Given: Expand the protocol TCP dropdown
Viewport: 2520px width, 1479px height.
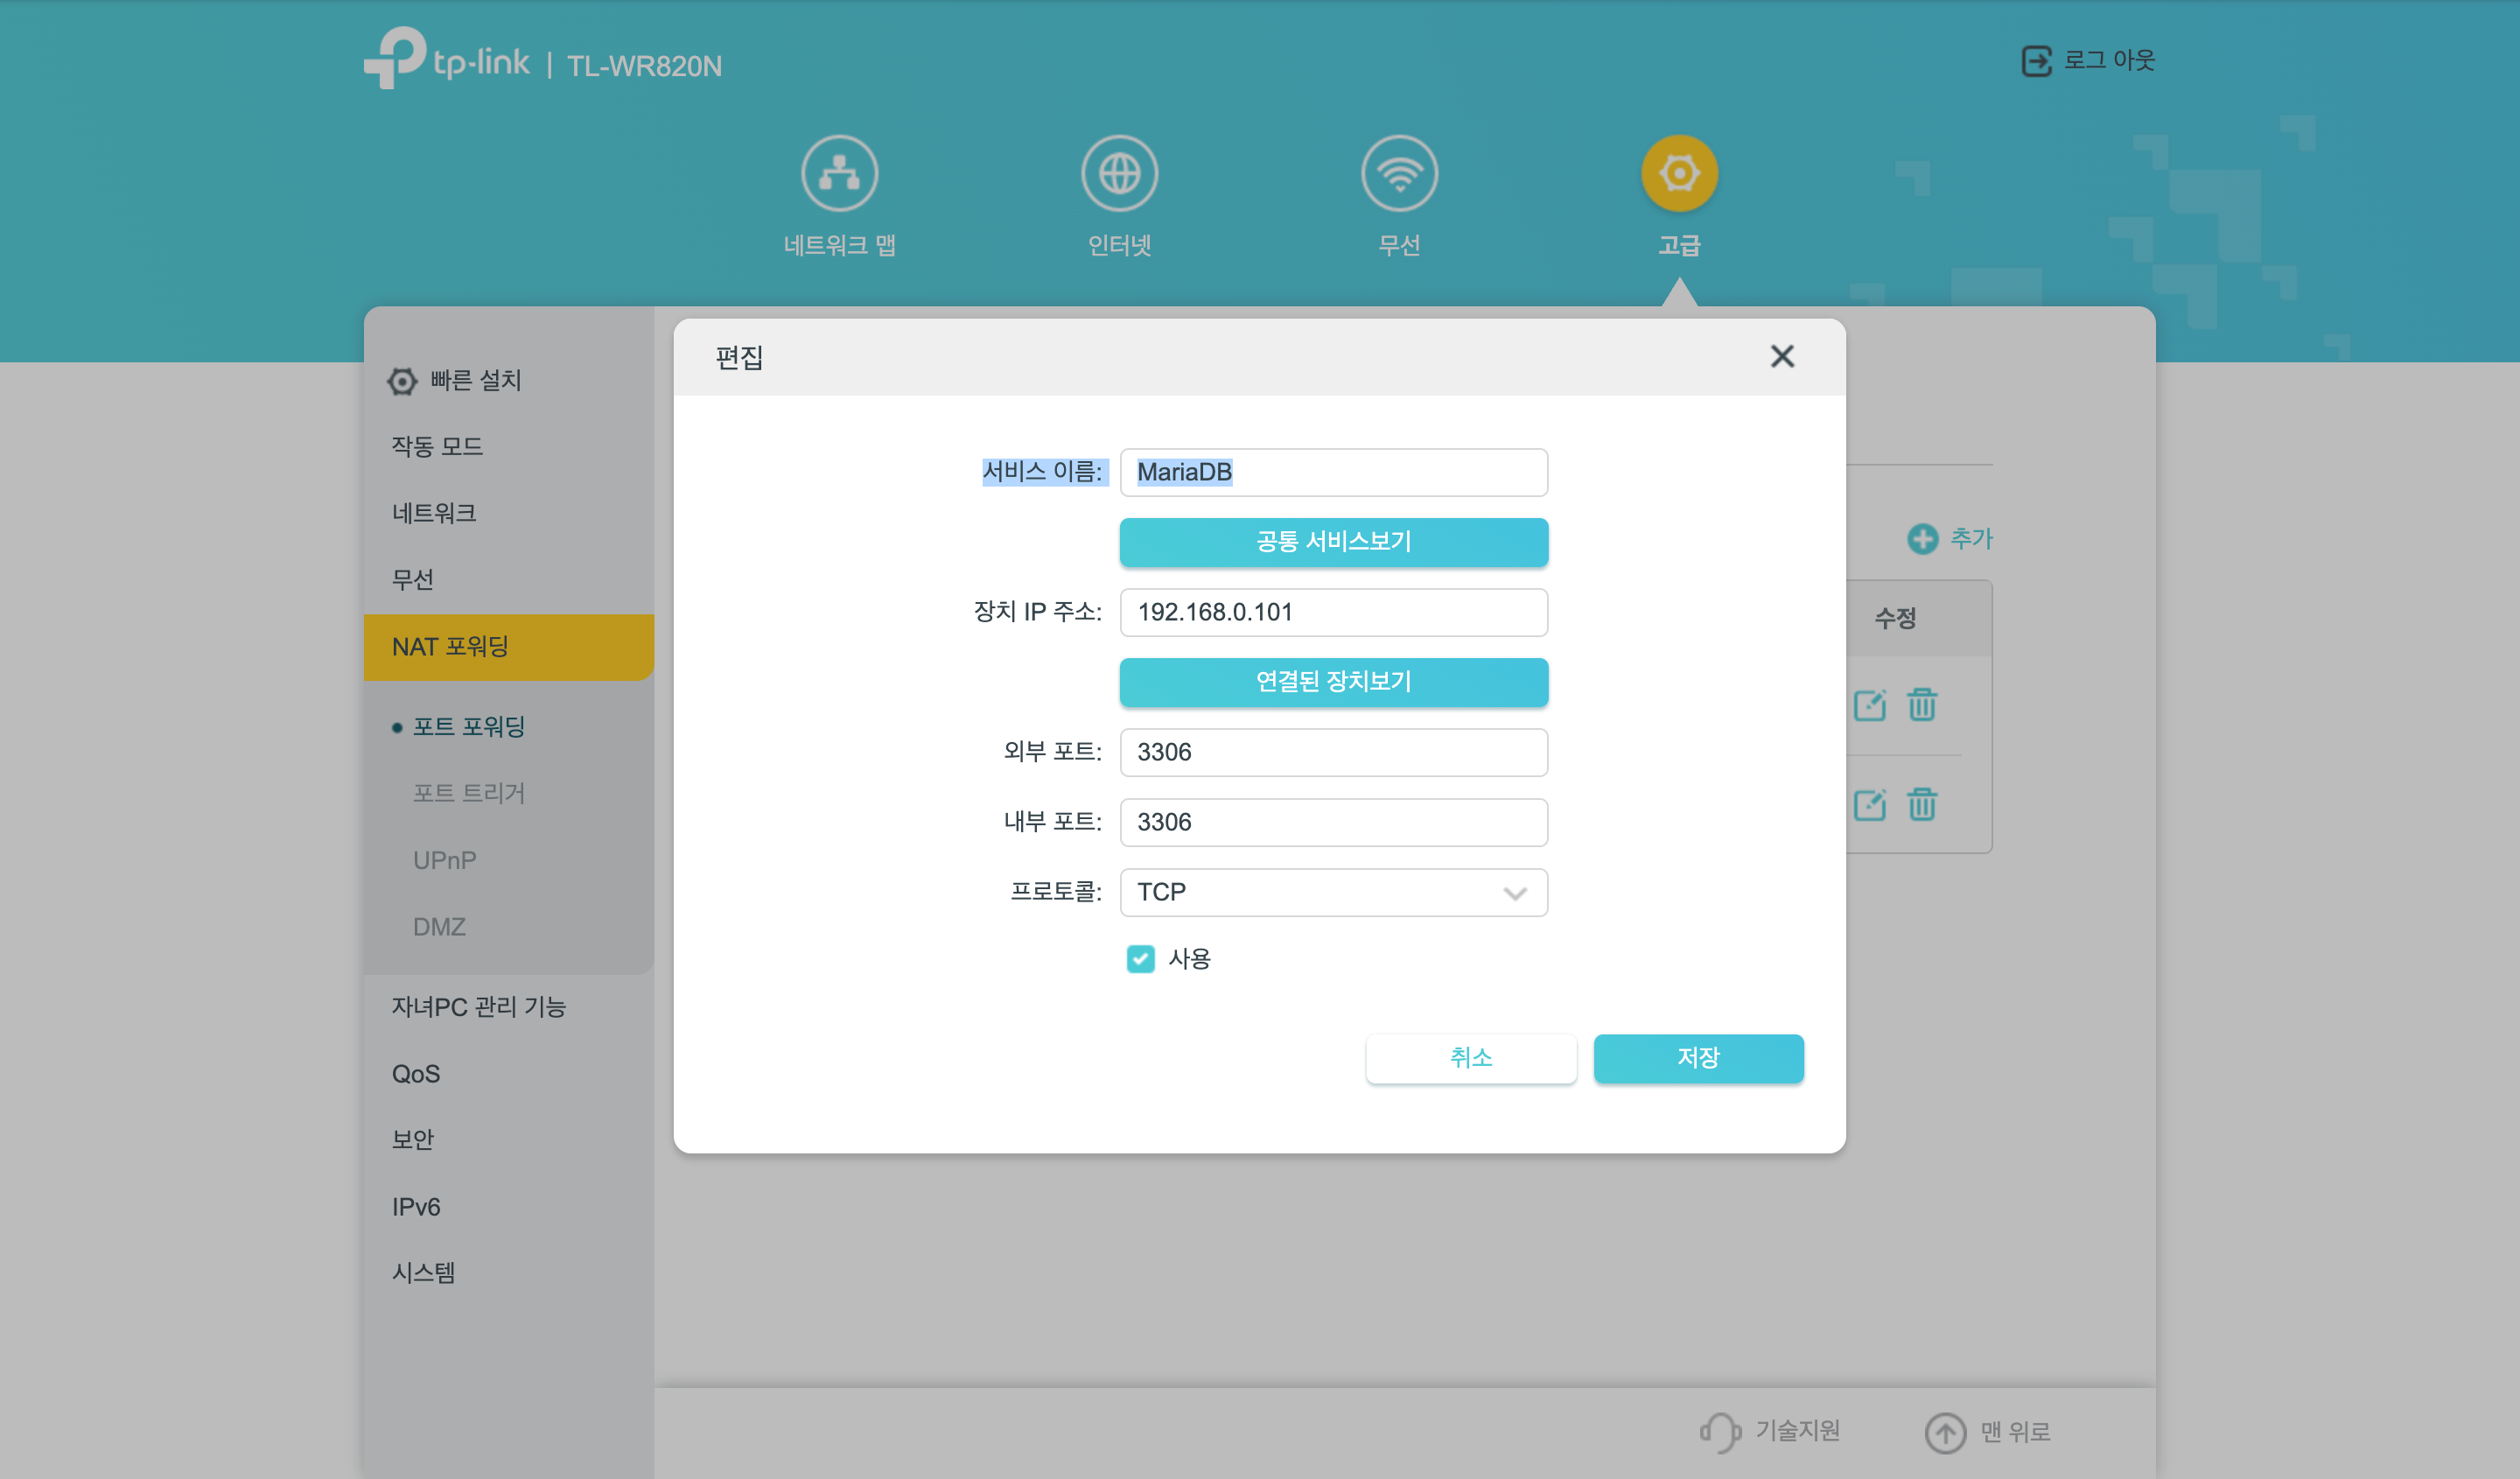Looking at the screenshot, I should point(1333,892).
